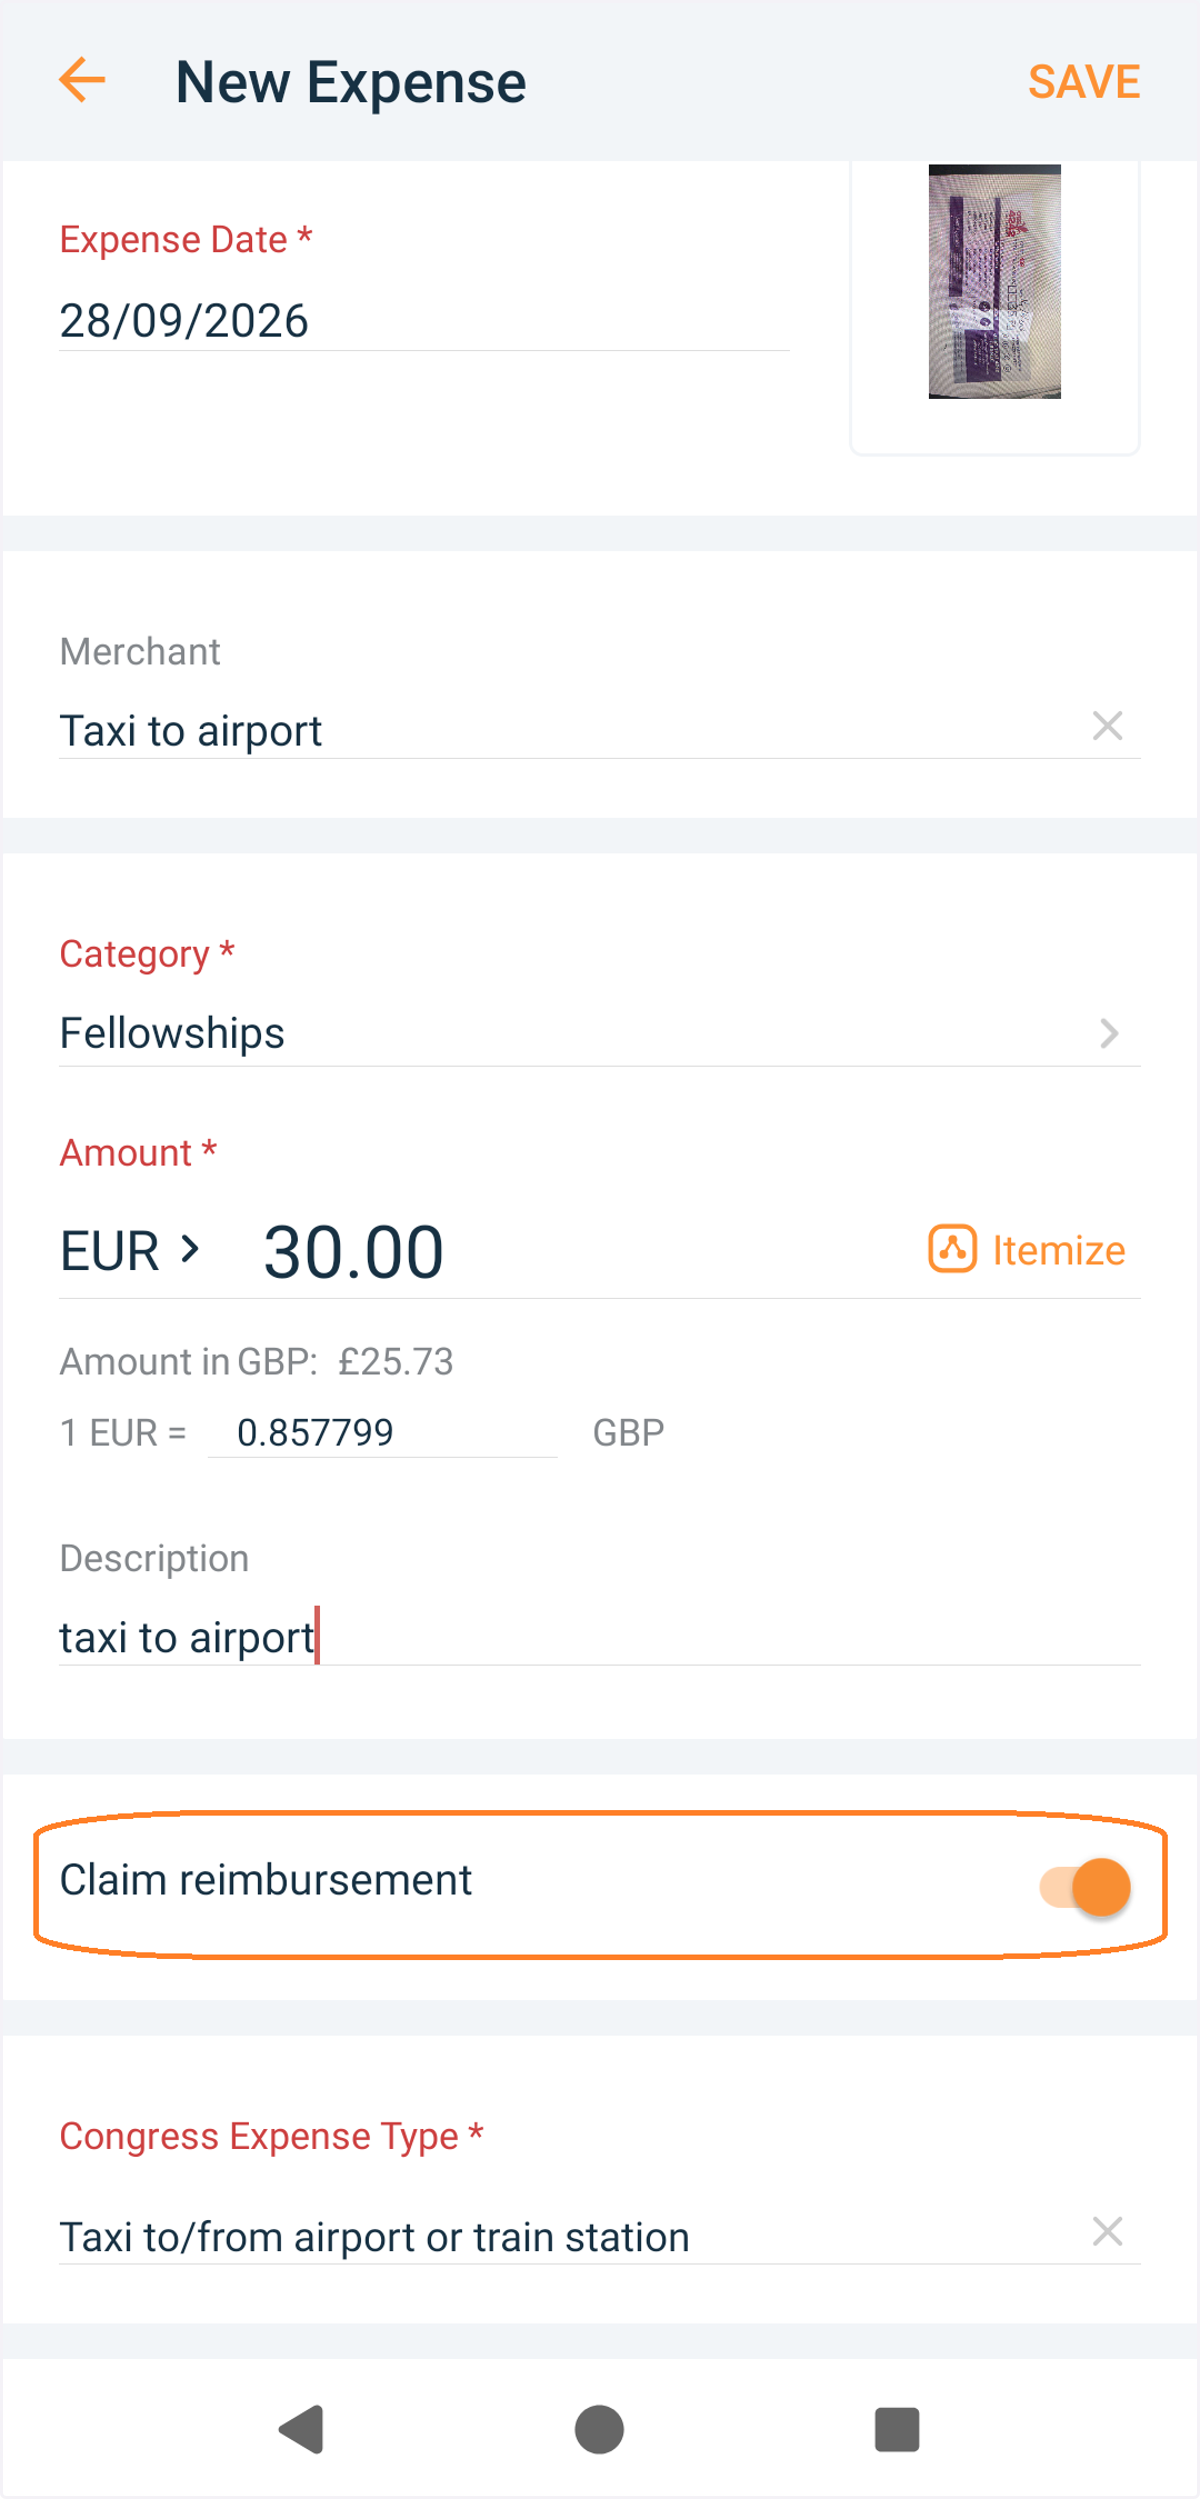
Task: Select the Fellowships category value
Action: 172,1033
